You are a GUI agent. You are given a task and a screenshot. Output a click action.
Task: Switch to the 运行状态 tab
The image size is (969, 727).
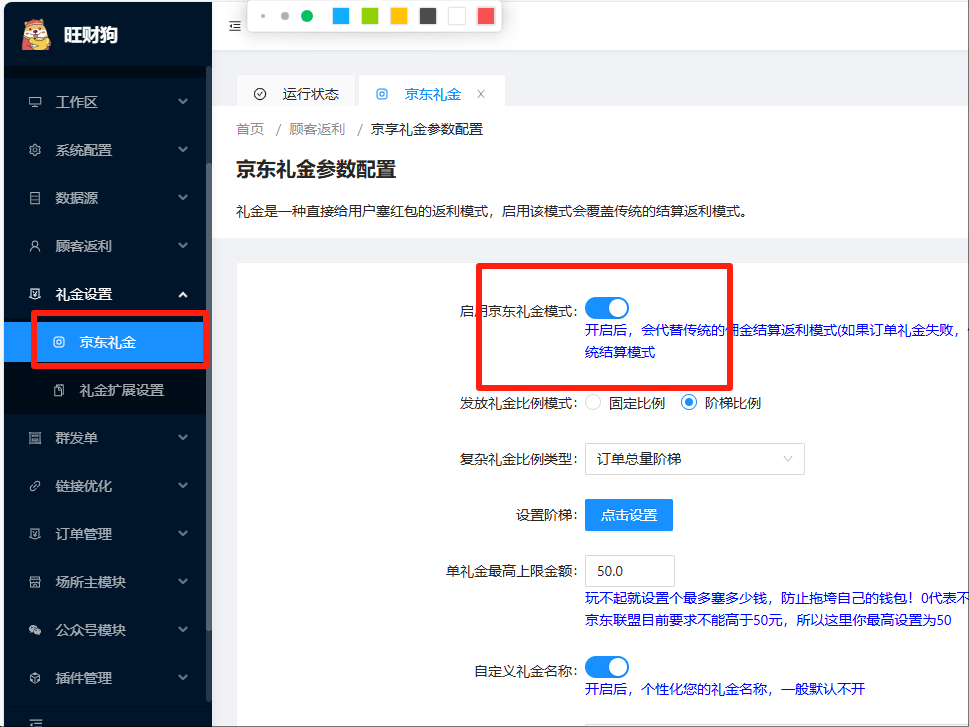298,94
